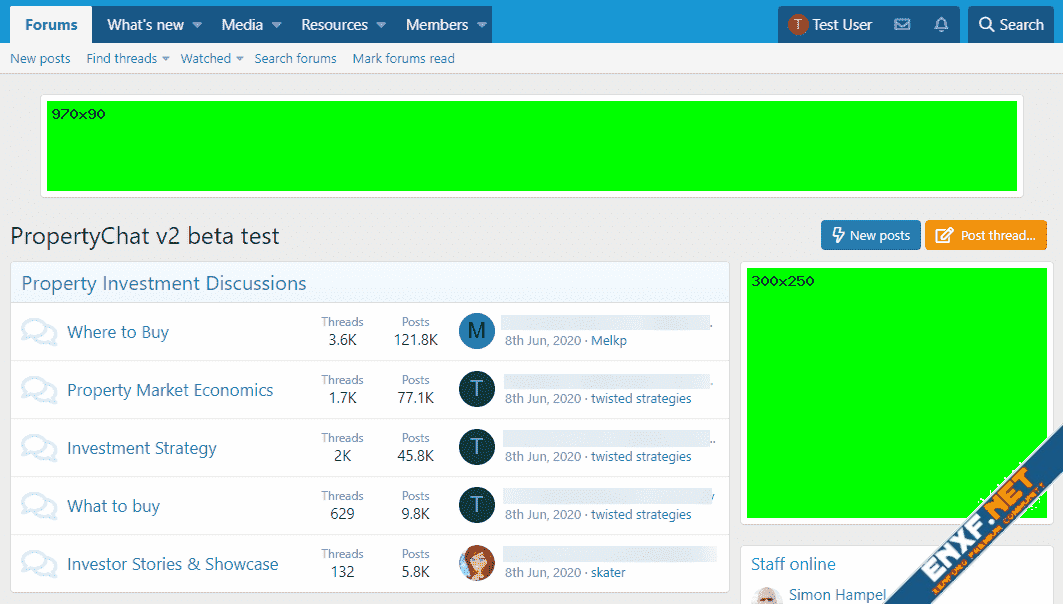Open the inbox envelope icon
Viewport: 1063px width, 604px height.
pyautogui.click(x=902, y=25)
